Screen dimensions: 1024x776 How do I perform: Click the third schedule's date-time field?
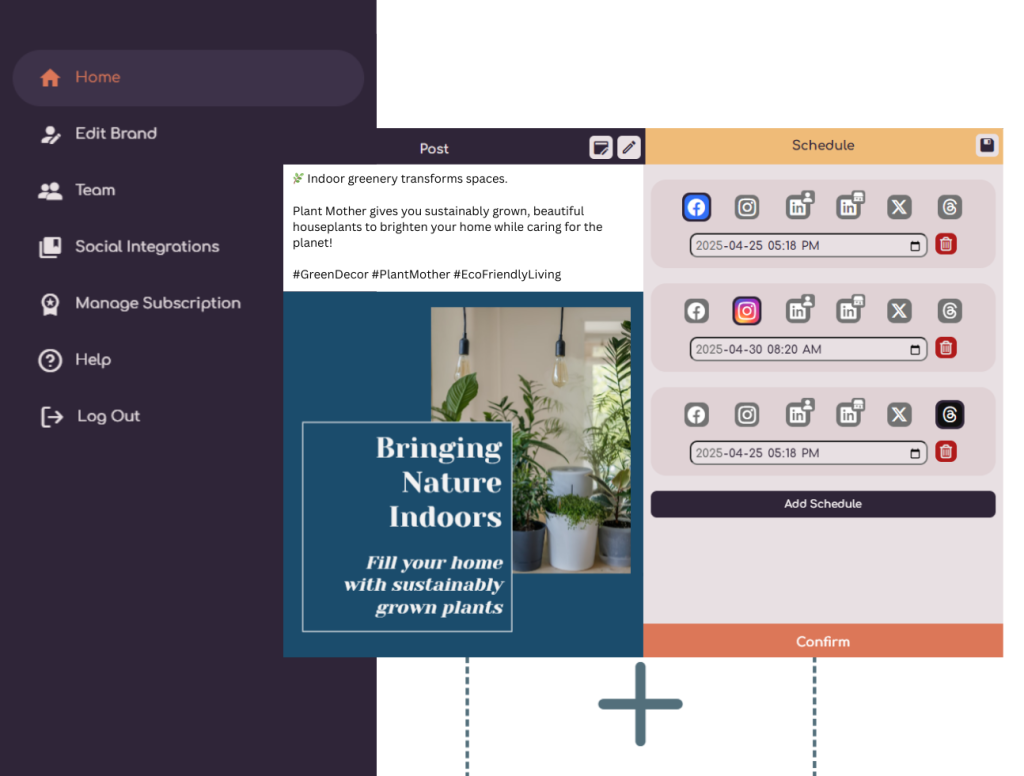(808, 453)
